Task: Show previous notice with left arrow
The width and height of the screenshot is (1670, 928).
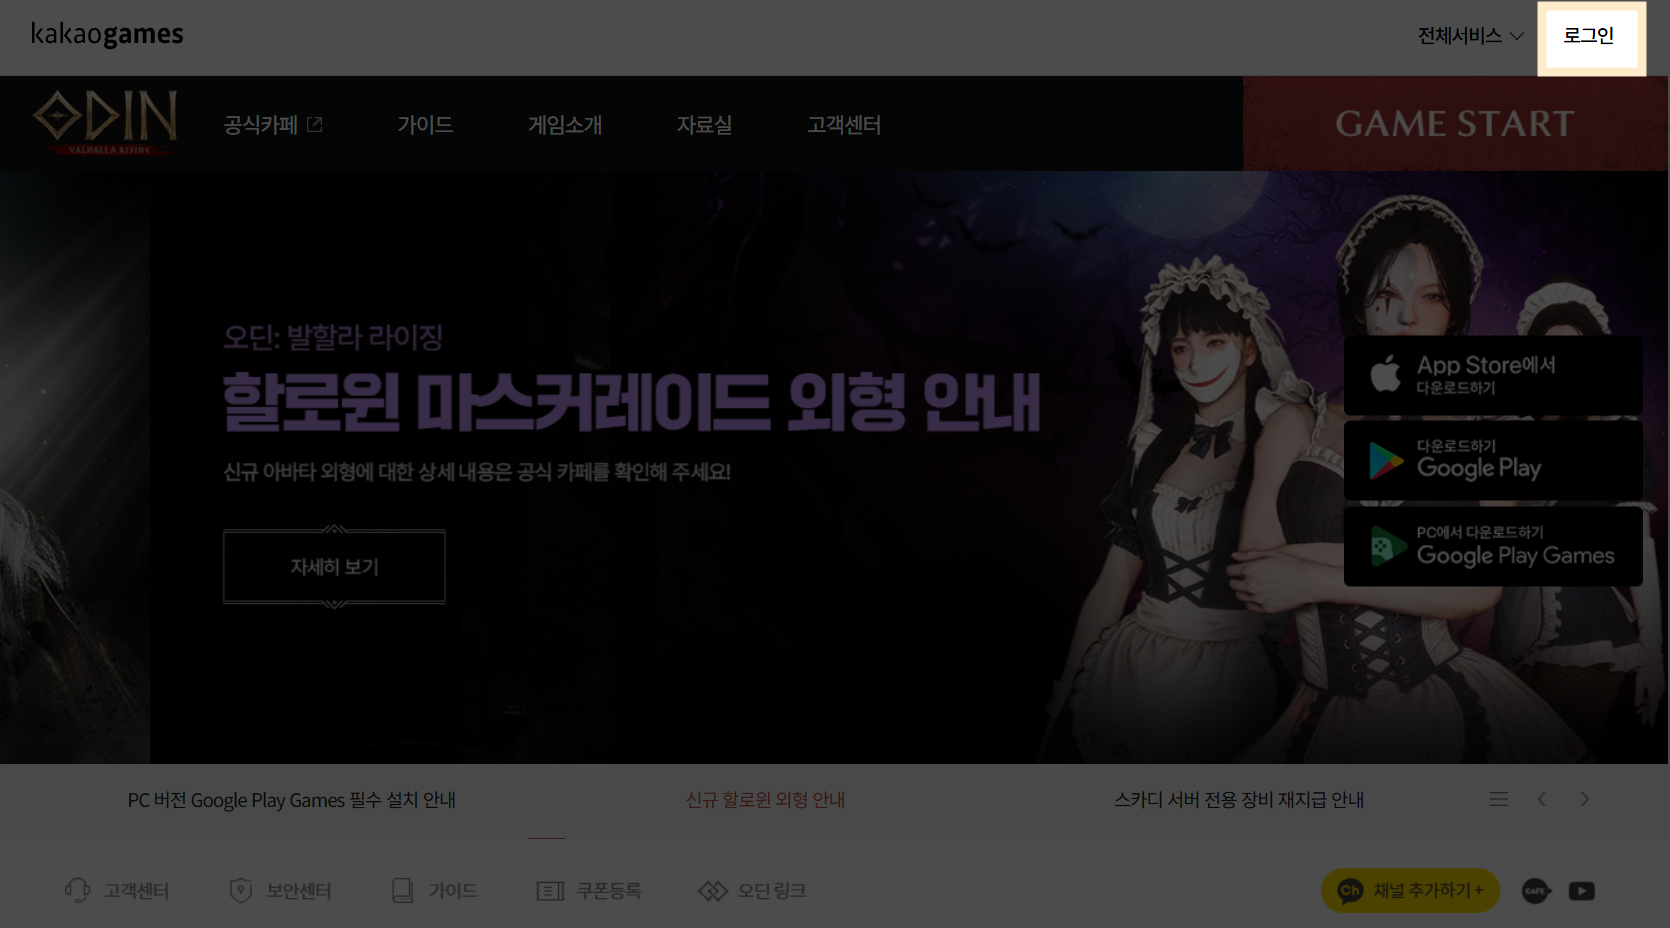Action: [x=1542, y=799]
